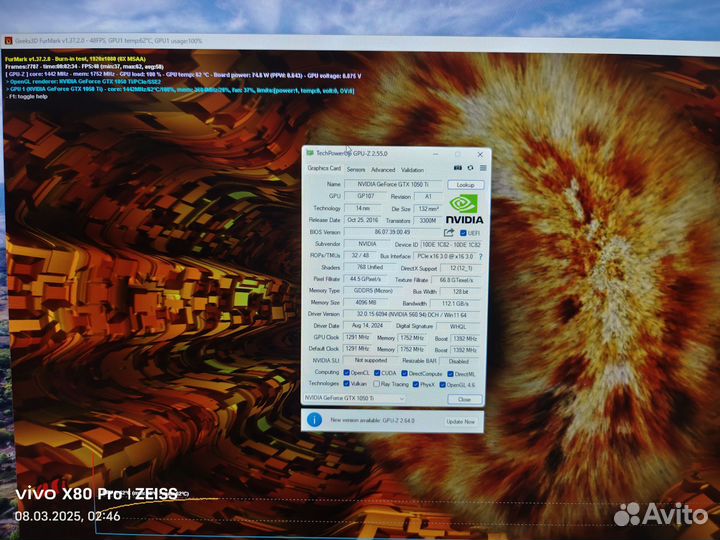This screenshot has width=720, height=540.
Task: Open the Validation tab
Action: click(412, 170)
